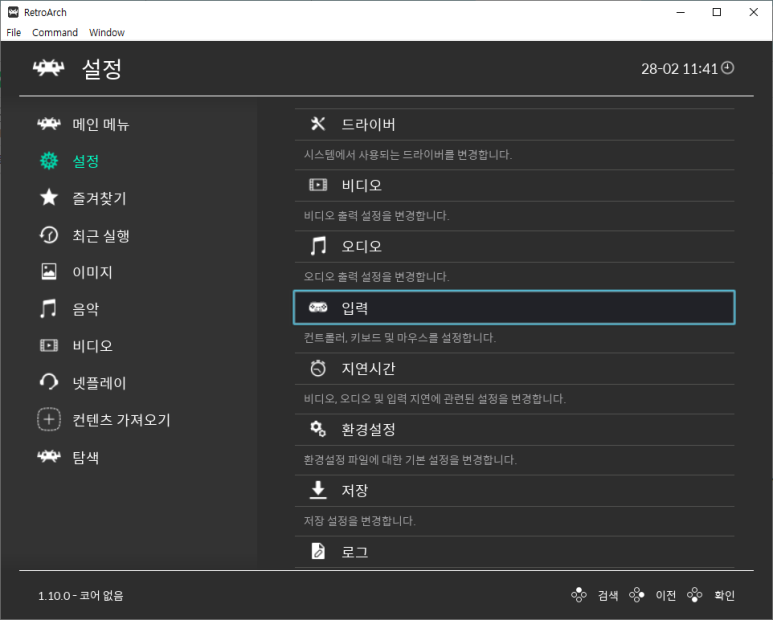
Task: Open the File menu
Action: (x=13, y=33)
